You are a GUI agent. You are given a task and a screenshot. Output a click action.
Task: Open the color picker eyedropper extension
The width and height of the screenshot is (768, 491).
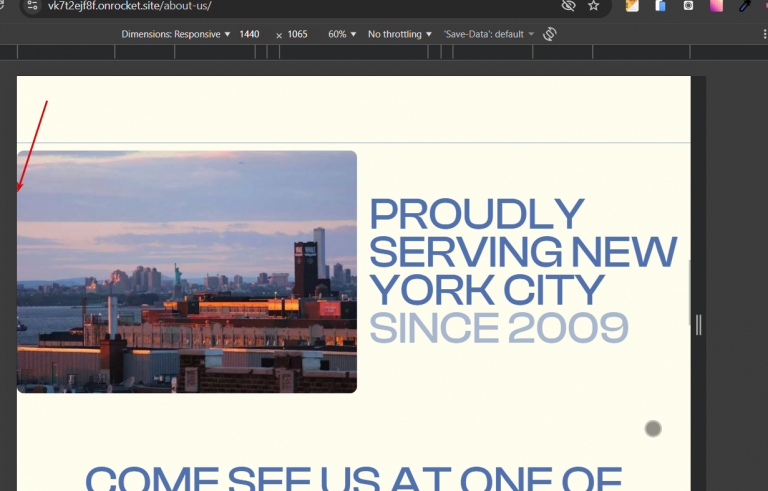745,5
